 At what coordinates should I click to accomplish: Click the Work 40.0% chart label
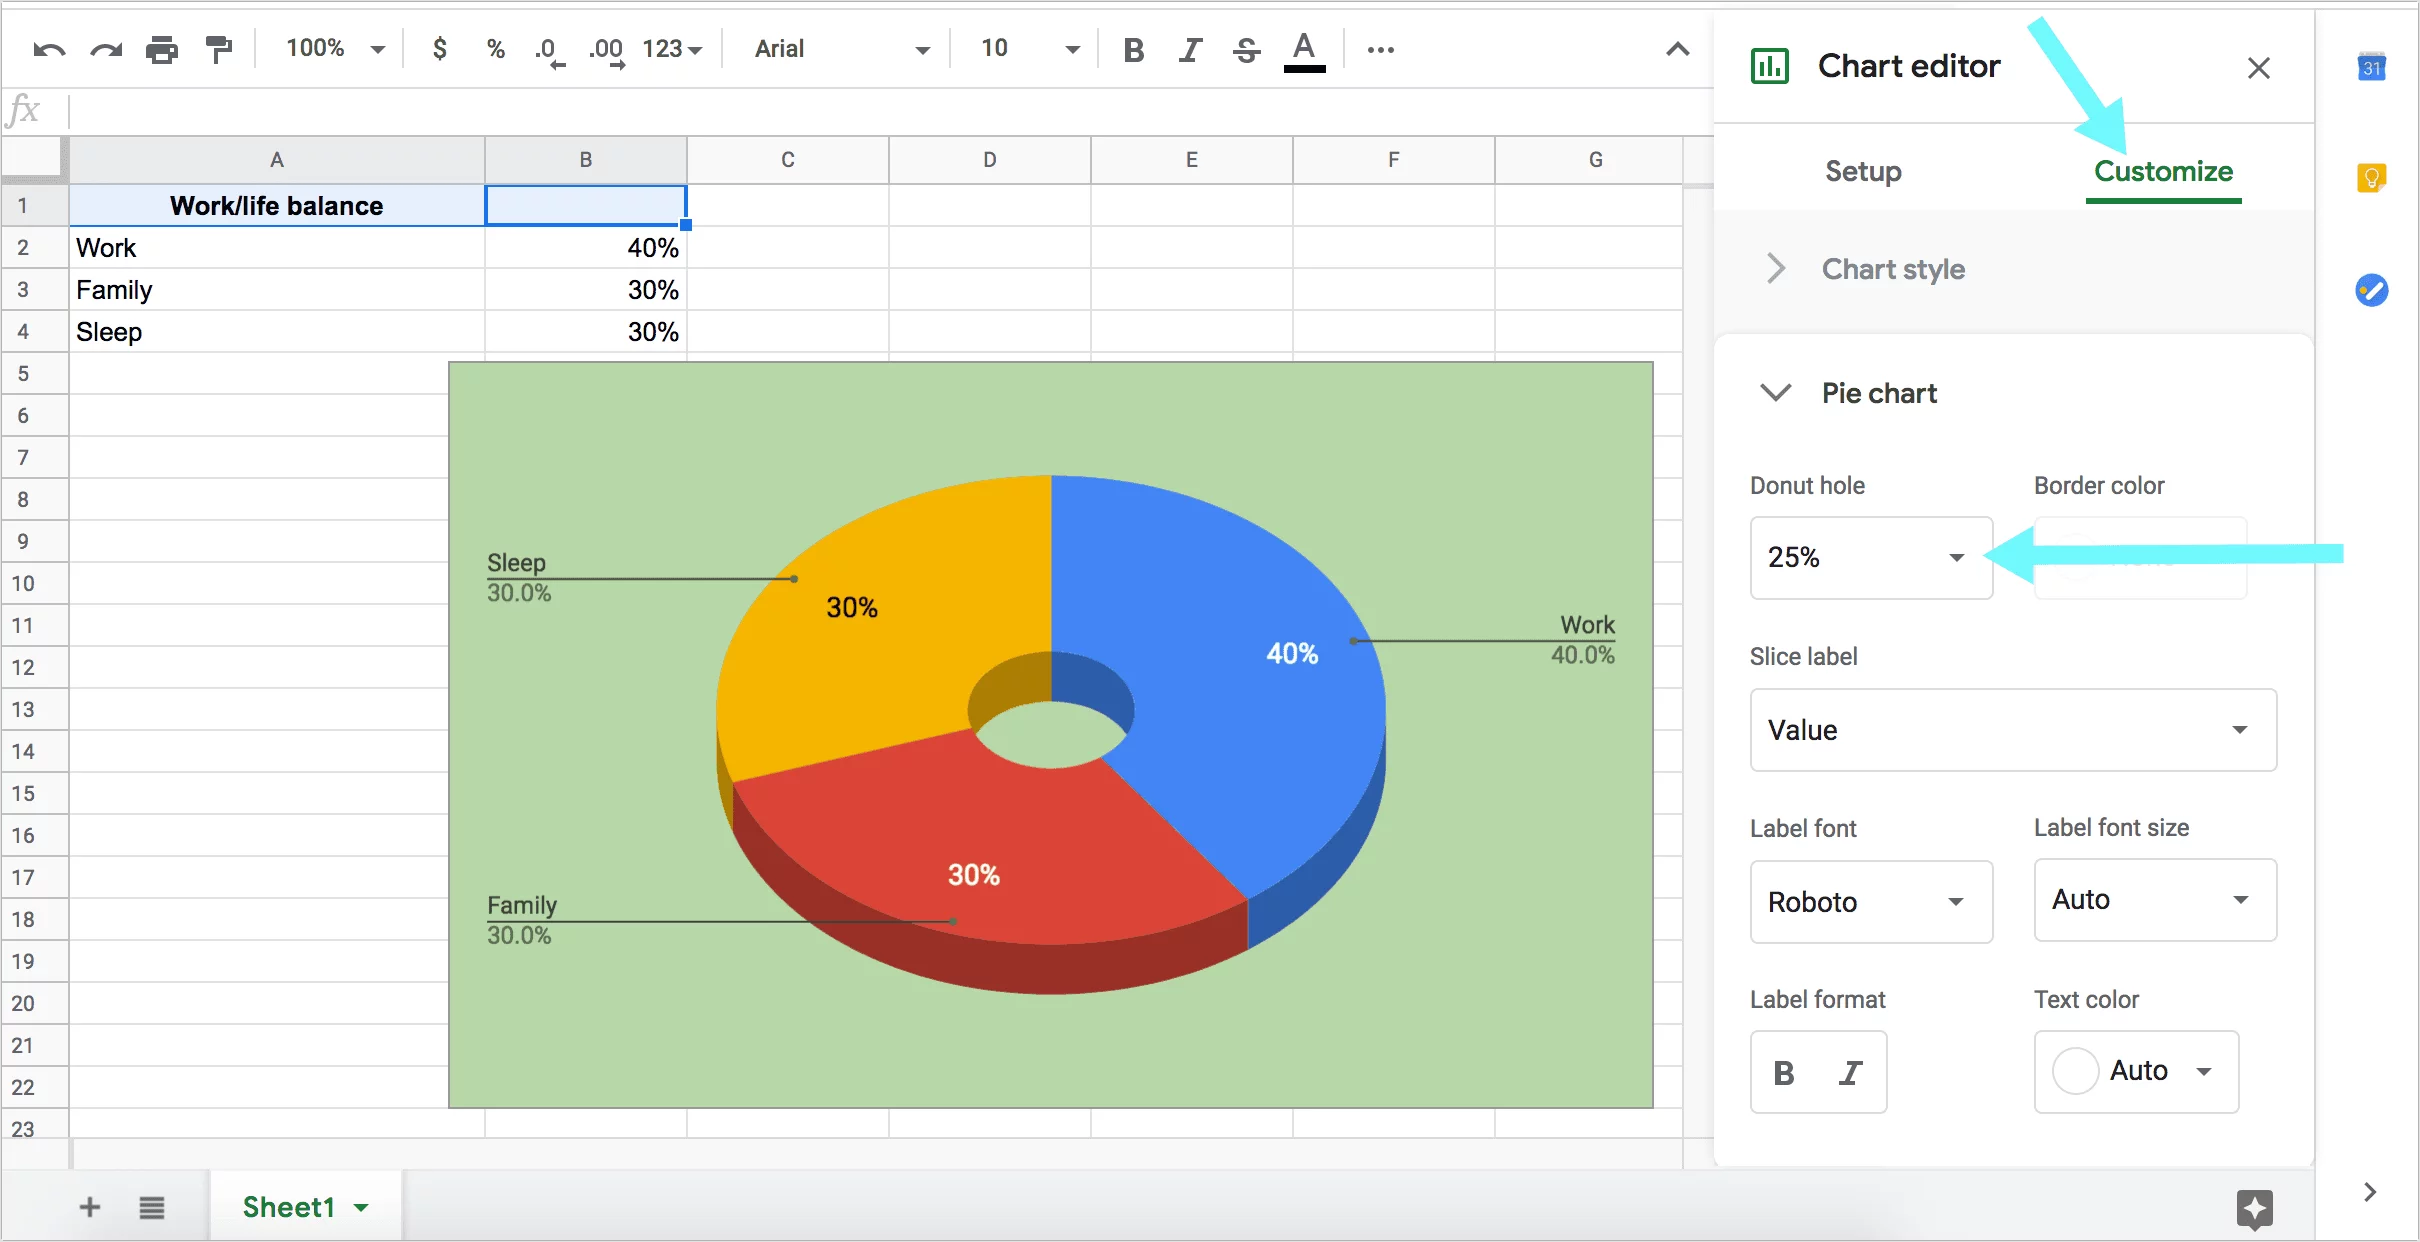(1583, 640)
